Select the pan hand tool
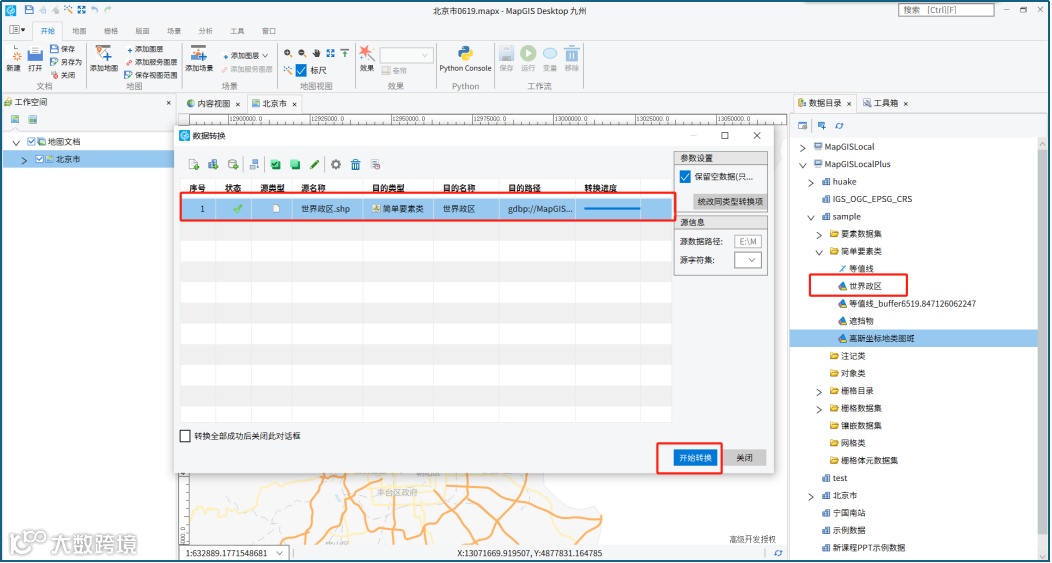This screenshot has width=1052, height=563. 316,53
